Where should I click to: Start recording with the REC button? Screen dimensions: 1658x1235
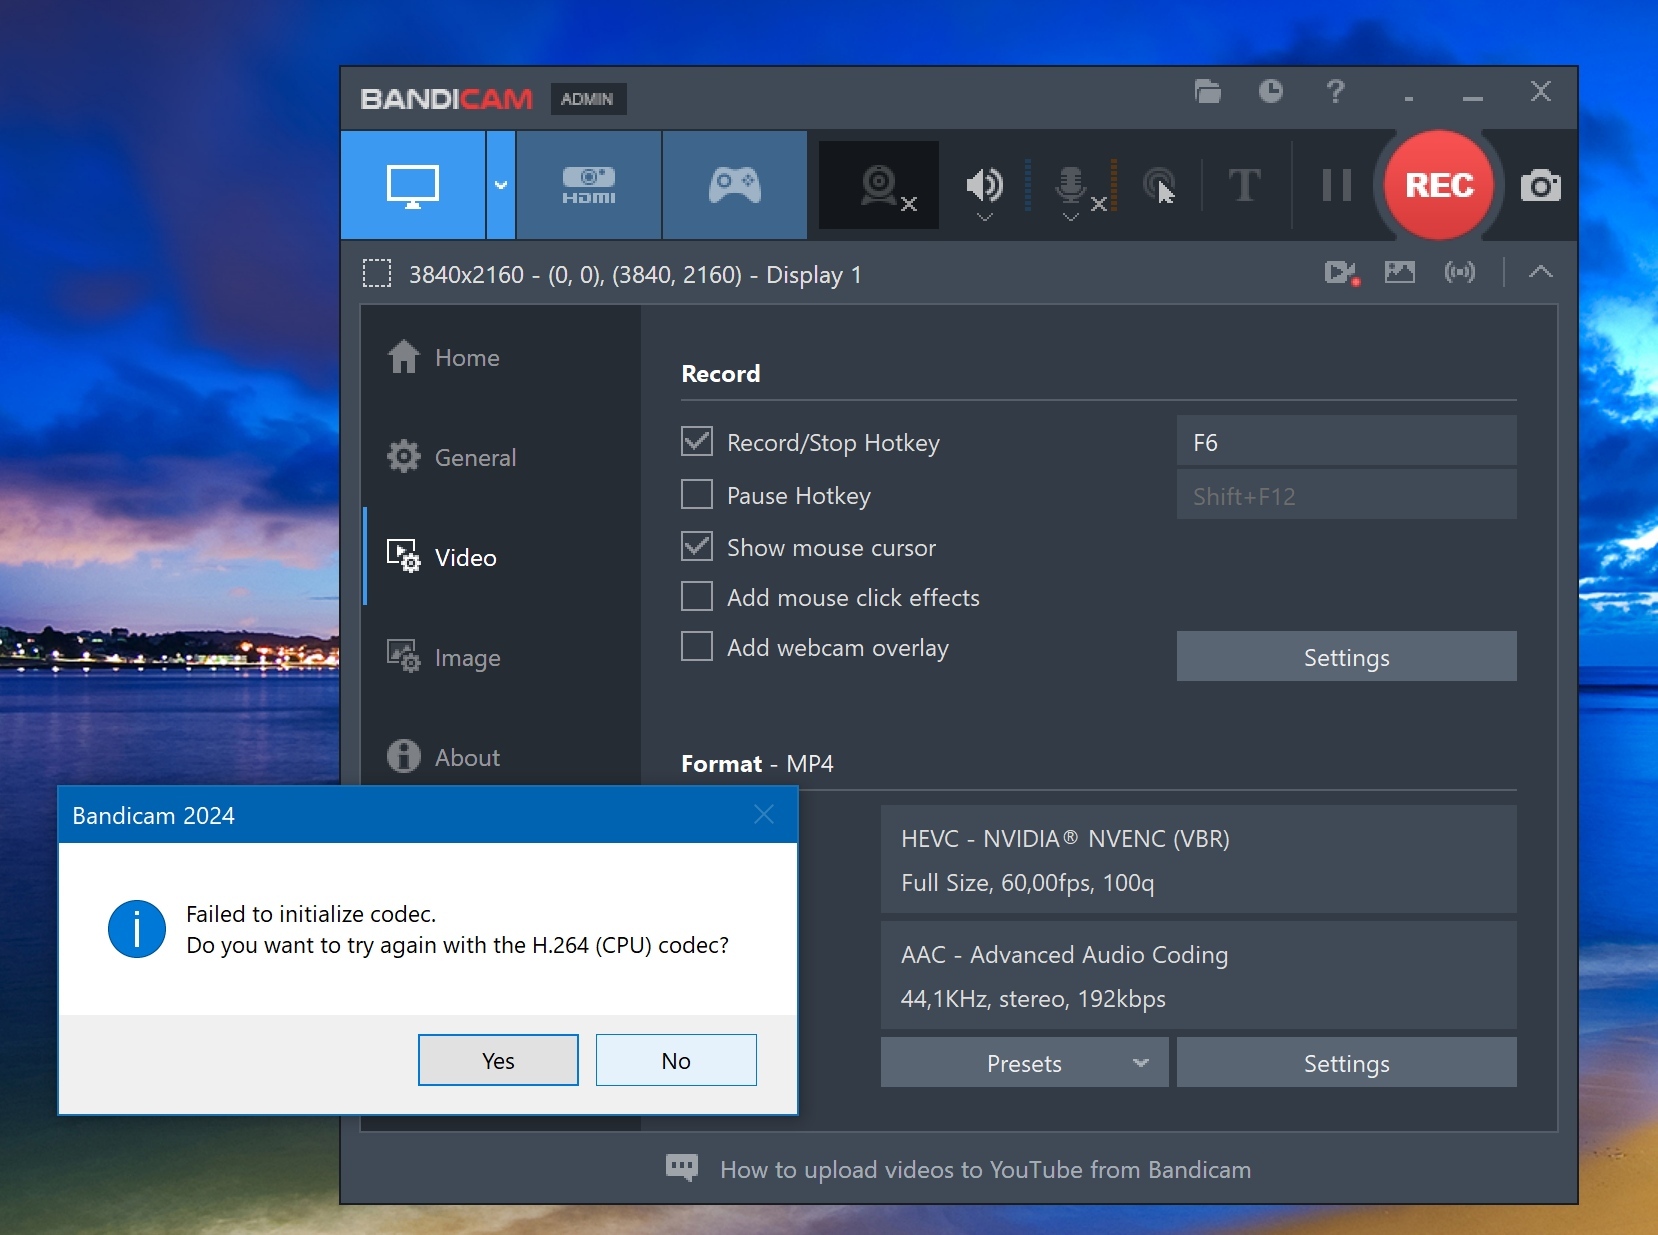(x=1440, y=185)
